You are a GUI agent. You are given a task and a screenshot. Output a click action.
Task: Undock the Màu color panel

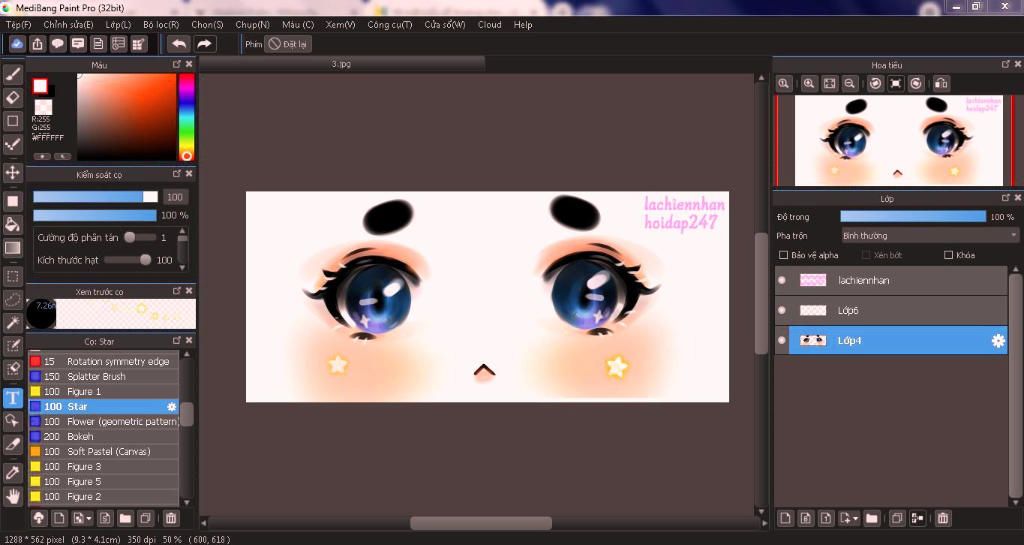(177, 65)
